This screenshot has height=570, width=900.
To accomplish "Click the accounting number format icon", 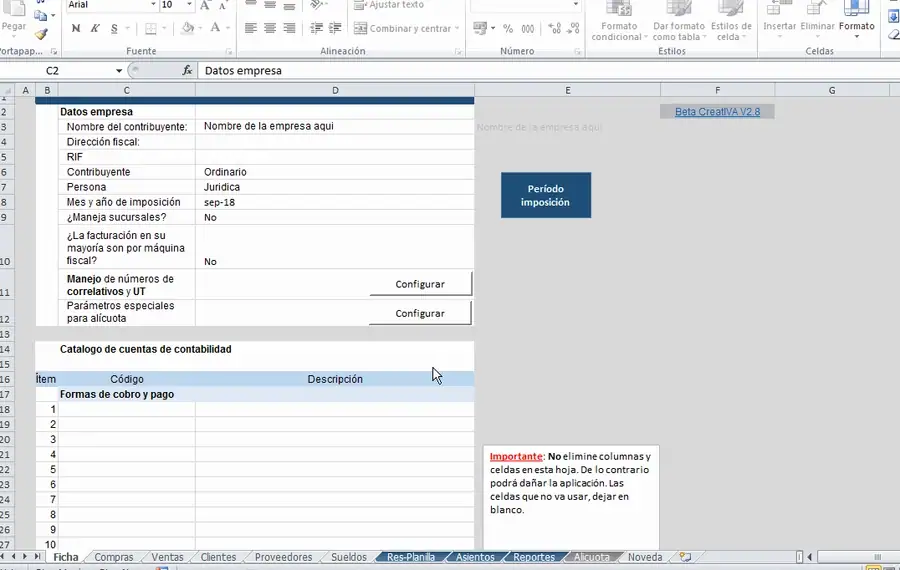I will tap(480, 28).
